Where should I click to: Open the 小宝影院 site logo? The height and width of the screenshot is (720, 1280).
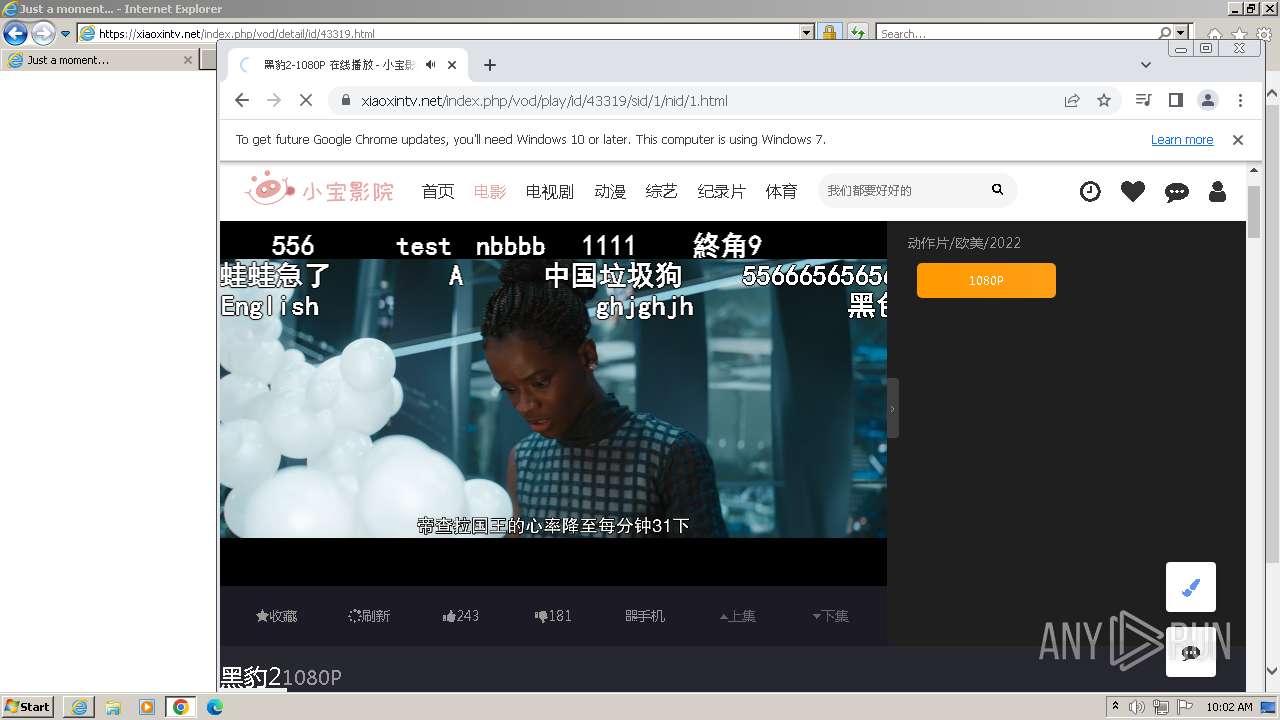(320, 189)
